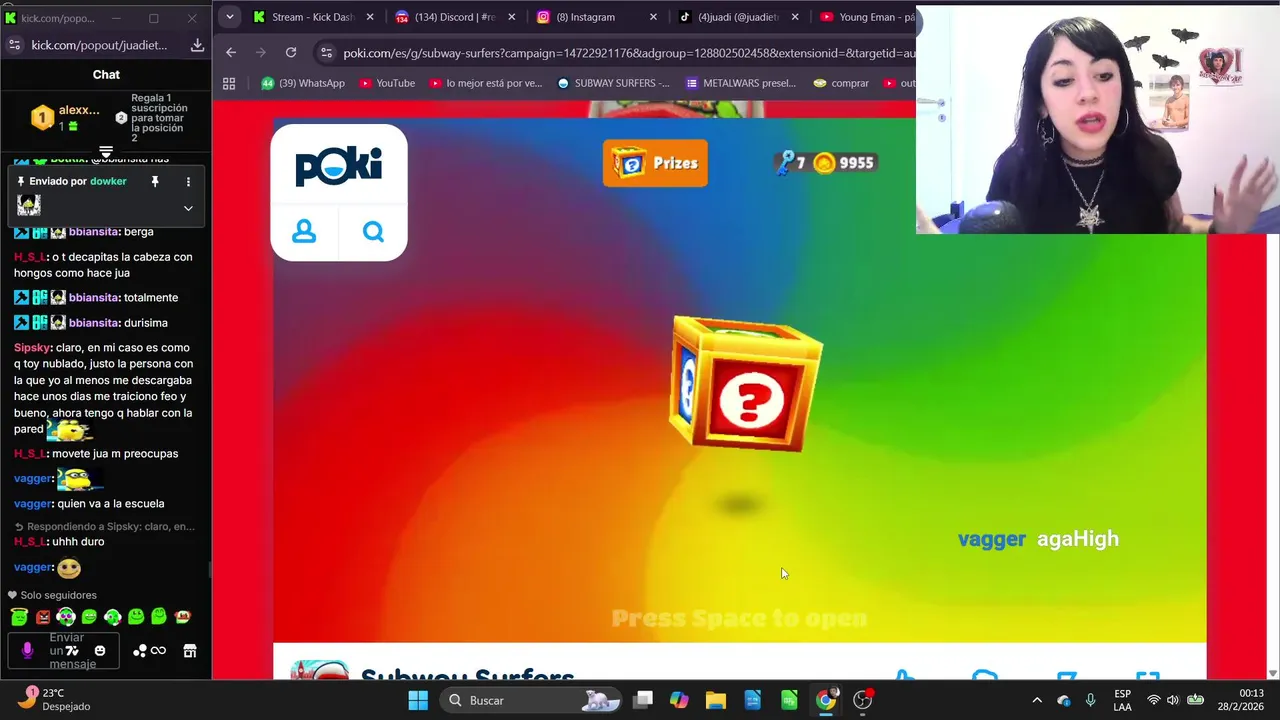Click the angel emote in quick emotes
This screenshot has height=720, width=1280.
click(19, 617)
